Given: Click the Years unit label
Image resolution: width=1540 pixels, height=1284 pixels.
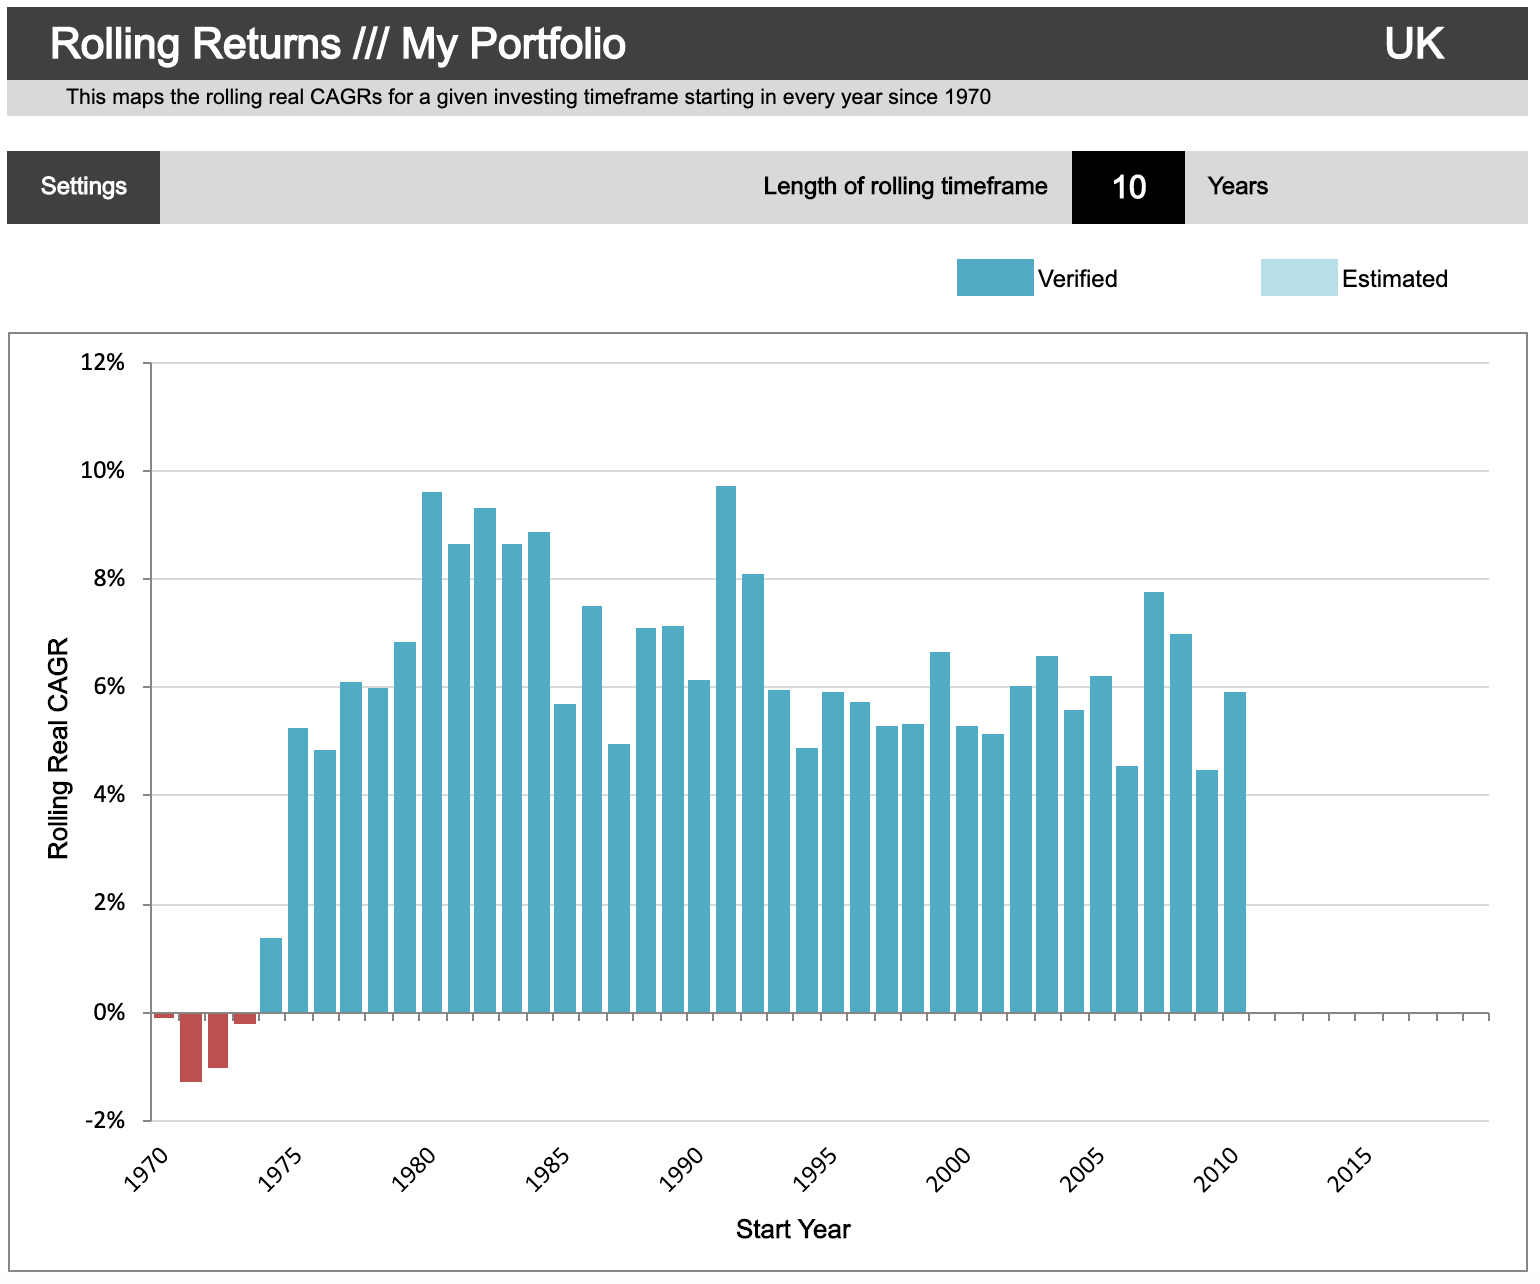Looking at the screenshot, I should [1237, 187].
